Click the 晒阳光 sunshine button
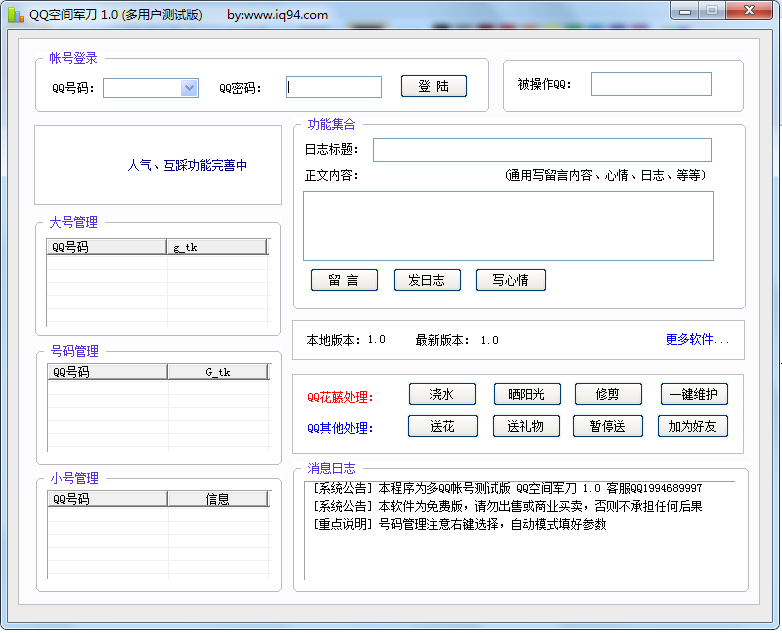Viewport: 782px width, 633px height. click(527, 395)
